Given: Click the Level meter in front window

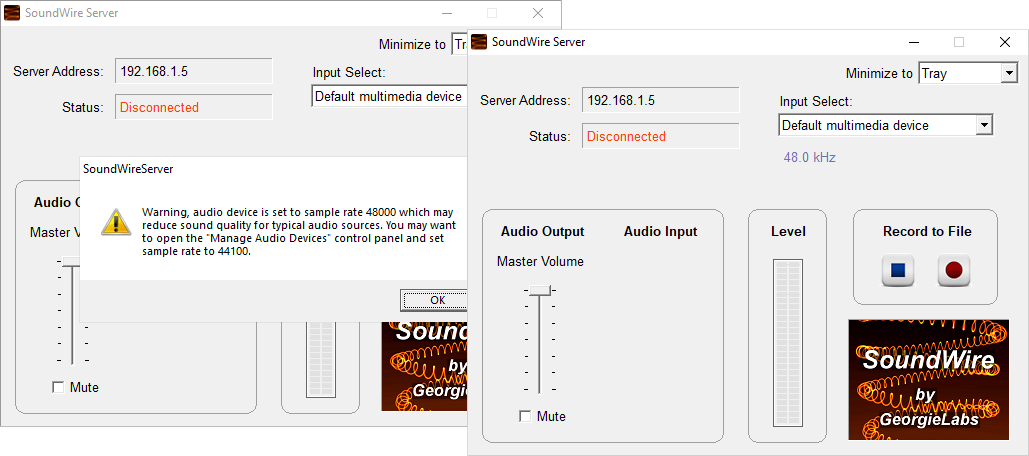Looking at the screenshot, I should pos(787,343).
